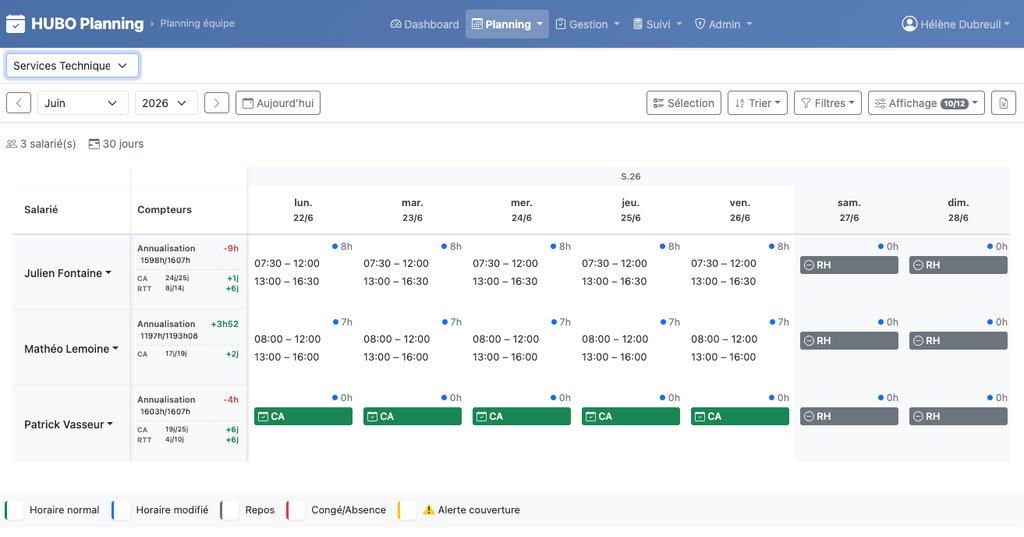This screenshot has width=1024, height=537.
Task: Click the dim. 28/6 column header
Action: click(x=958, y=210)
